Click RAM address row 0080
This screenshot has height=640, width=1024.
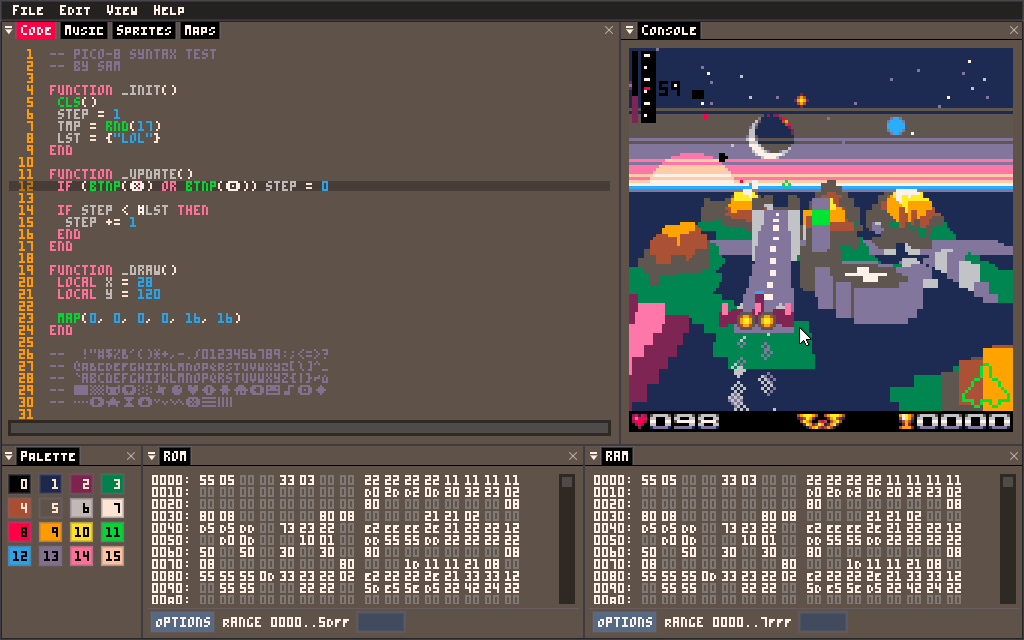pyautogui.click(x=777, y=576)
